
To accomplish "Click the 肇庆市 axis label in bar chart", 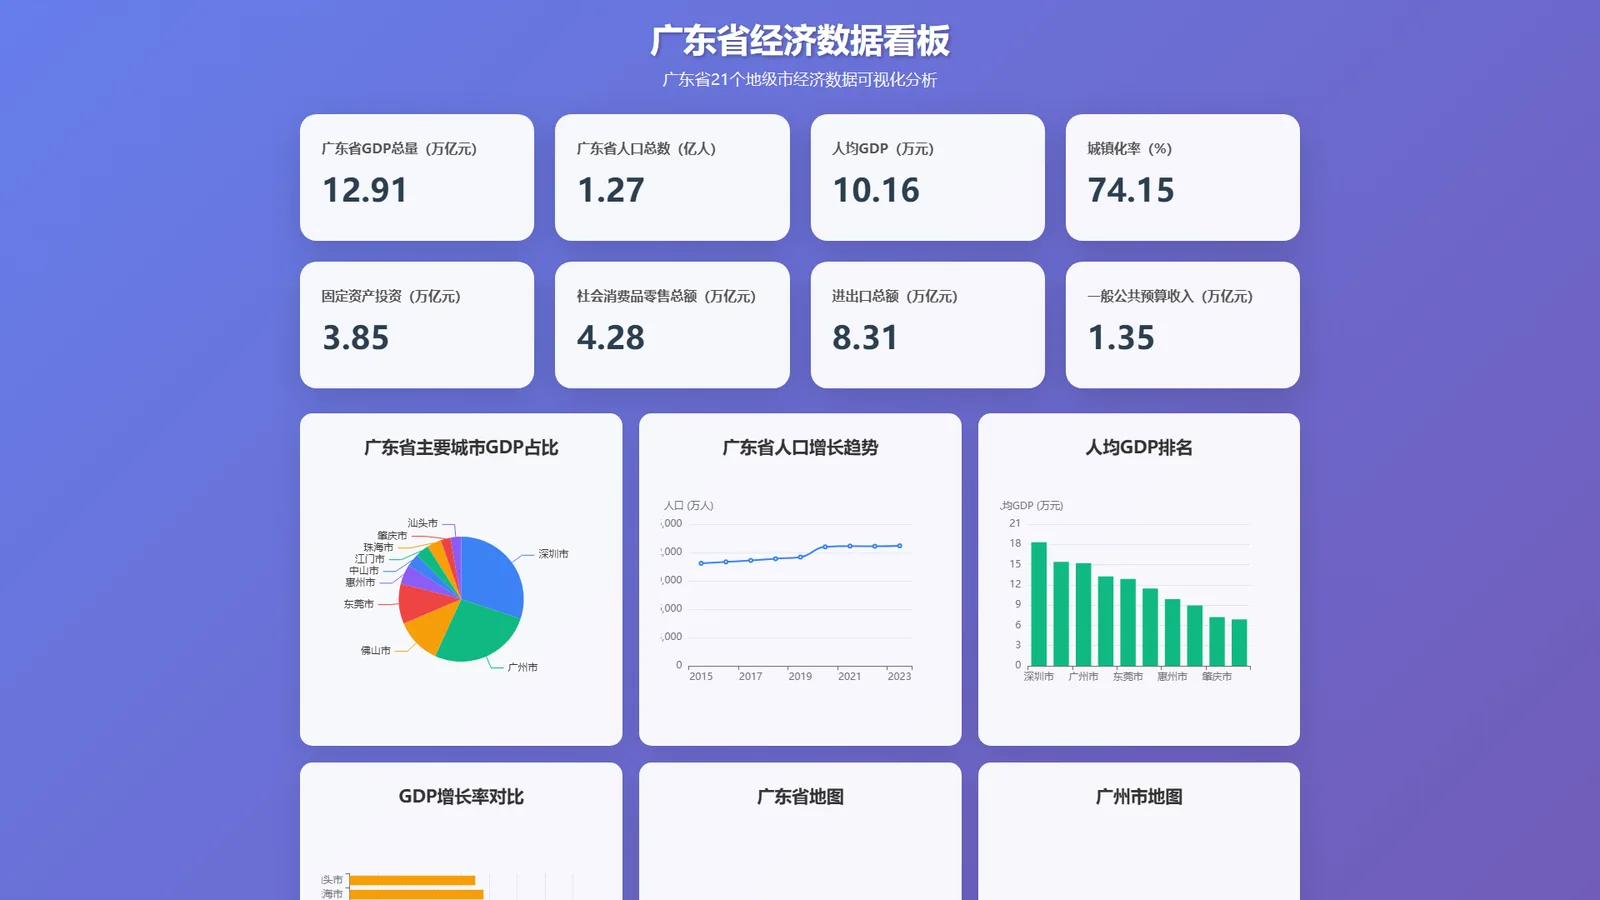I will tap(1217, 677).
